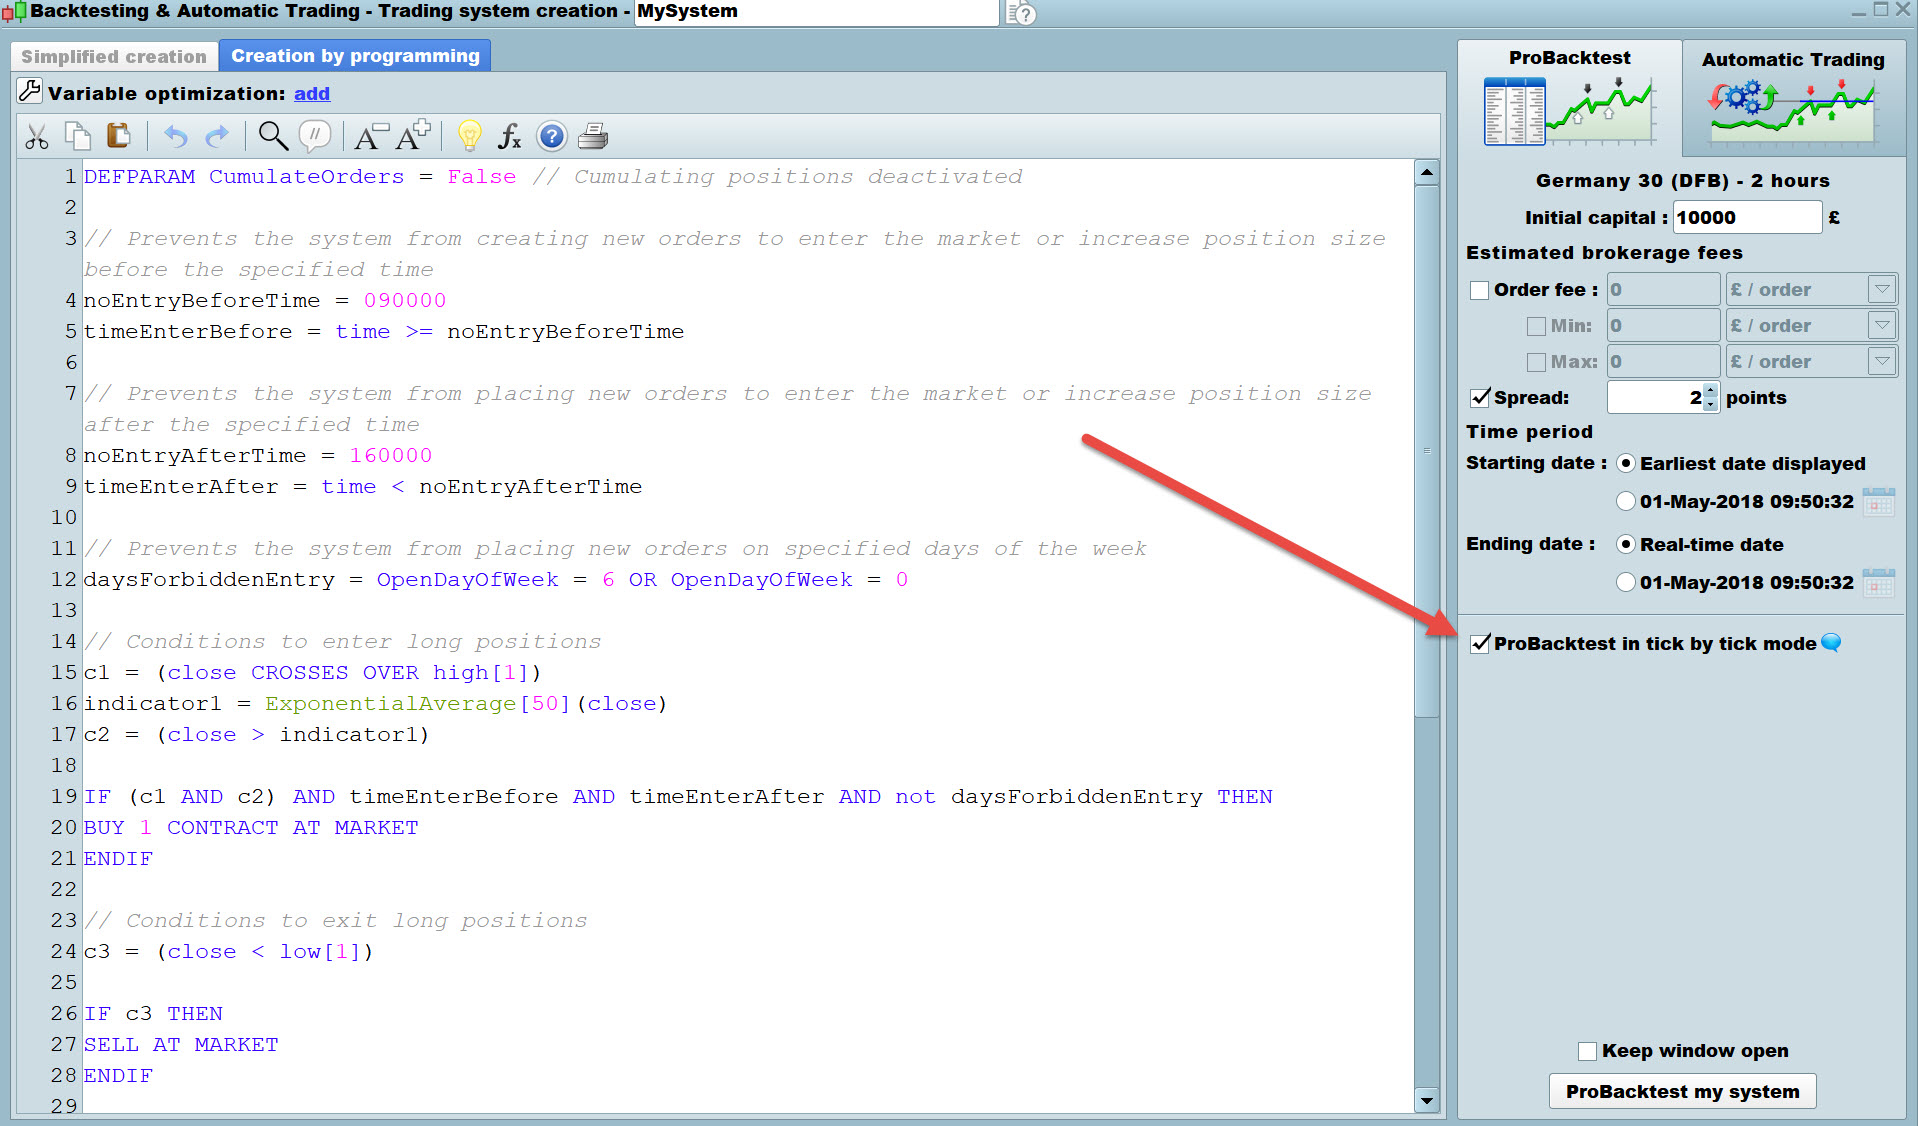
Task: Open the search magnifier tool
Action: [272, 136]
